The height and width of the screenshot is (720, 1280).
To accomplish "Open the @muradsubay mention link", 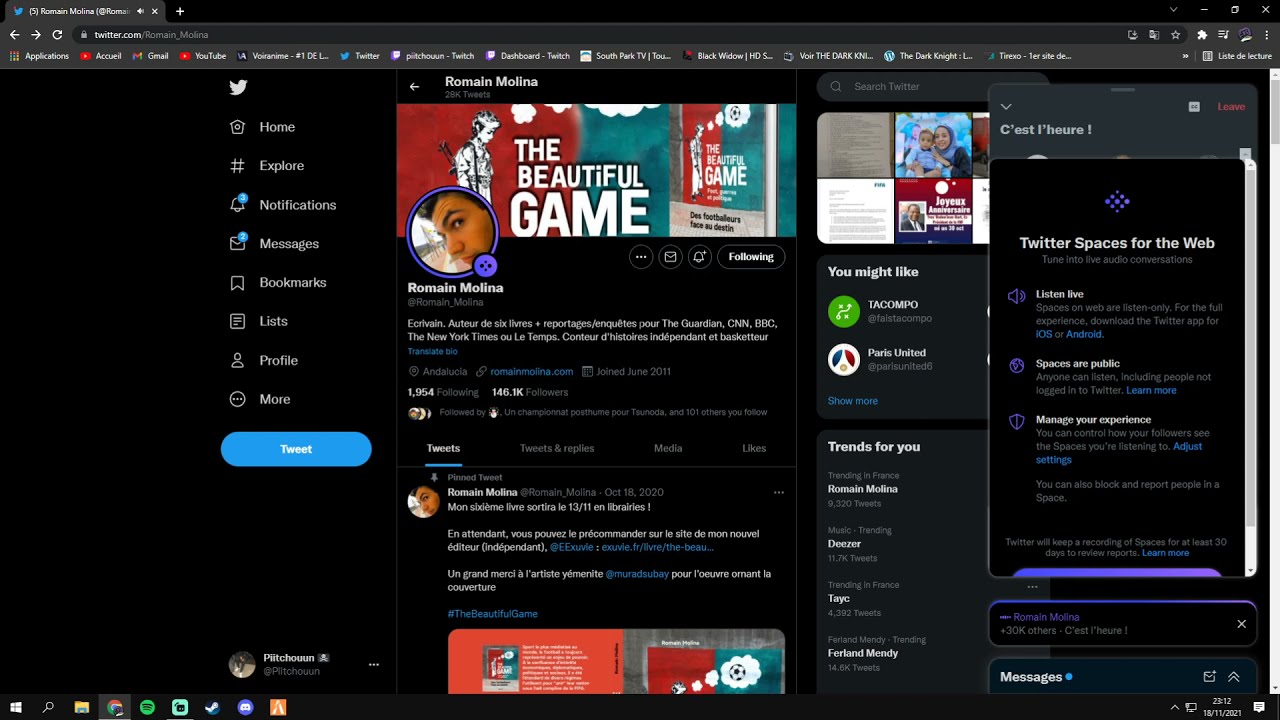I will (637, 574).
